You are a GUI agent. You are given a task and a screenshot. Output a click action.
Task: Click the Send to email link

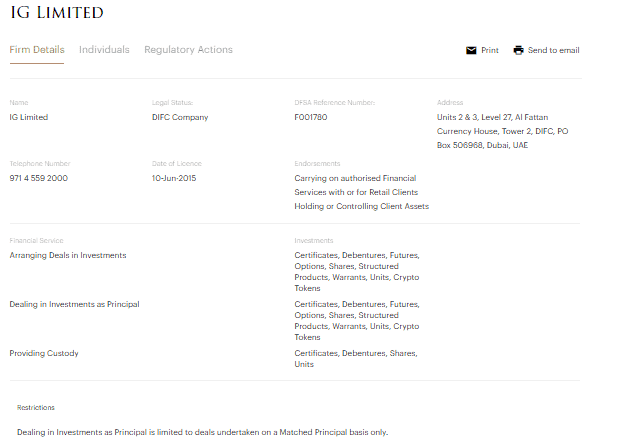point(553,50)
